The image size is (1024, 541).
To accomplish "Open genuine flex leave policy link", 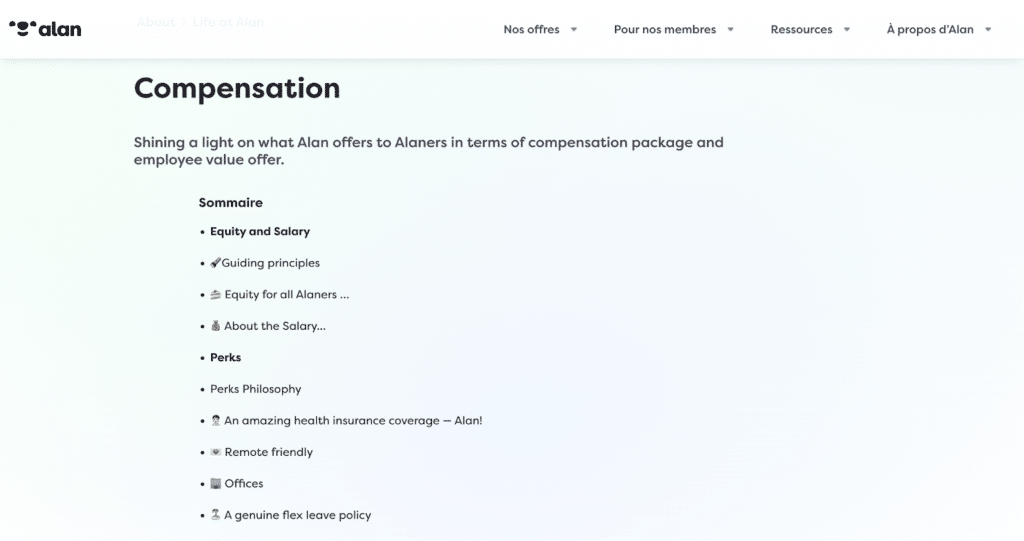I will pos(297,515).
